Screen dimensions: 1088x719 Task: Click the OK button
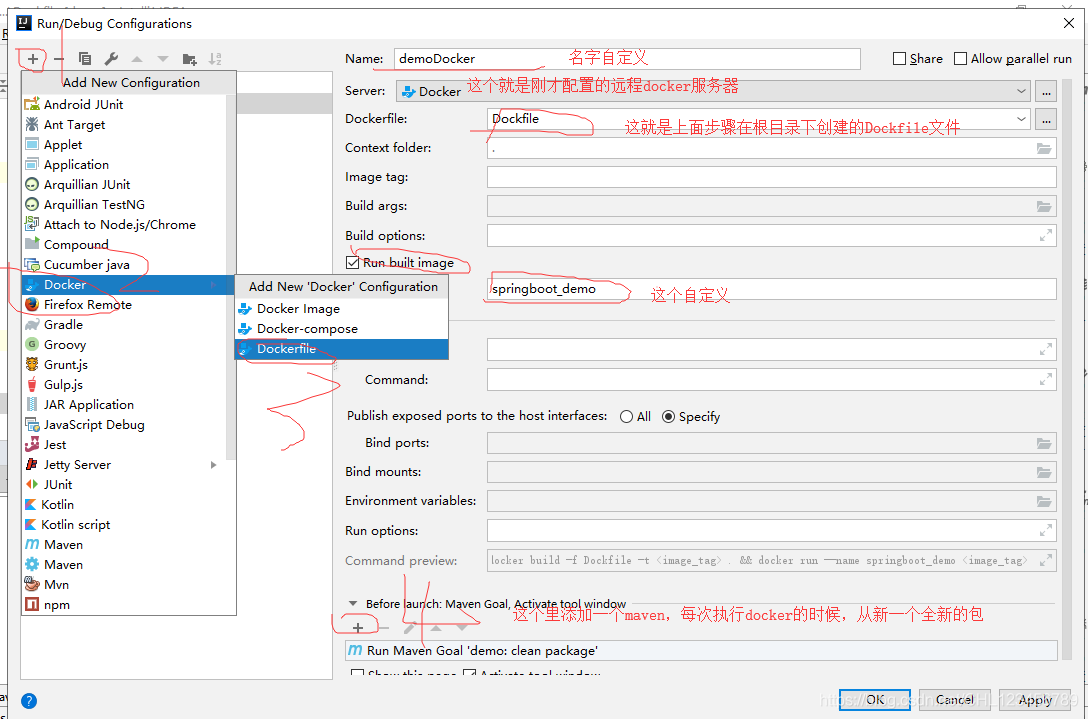[876, 700]
